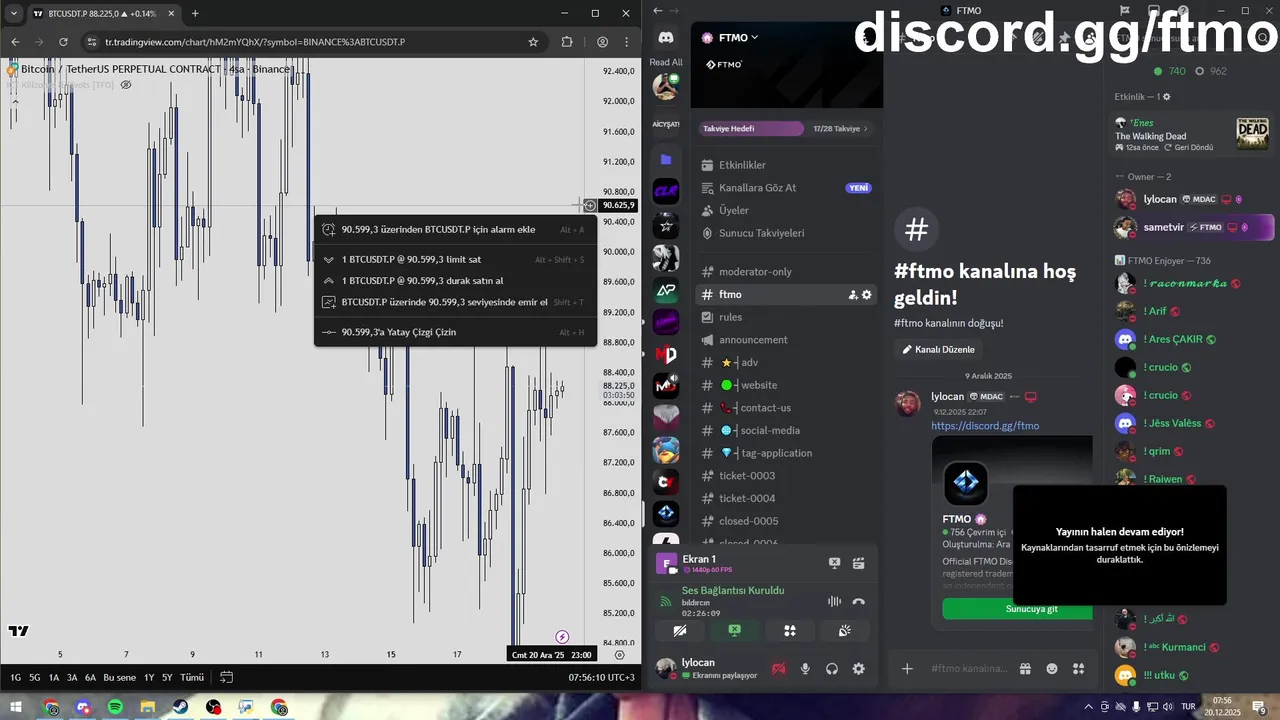This screenshot has width=1280, height=720.
Task: Open stream clips icon next to Ekran 1
Action: [858, 564]
